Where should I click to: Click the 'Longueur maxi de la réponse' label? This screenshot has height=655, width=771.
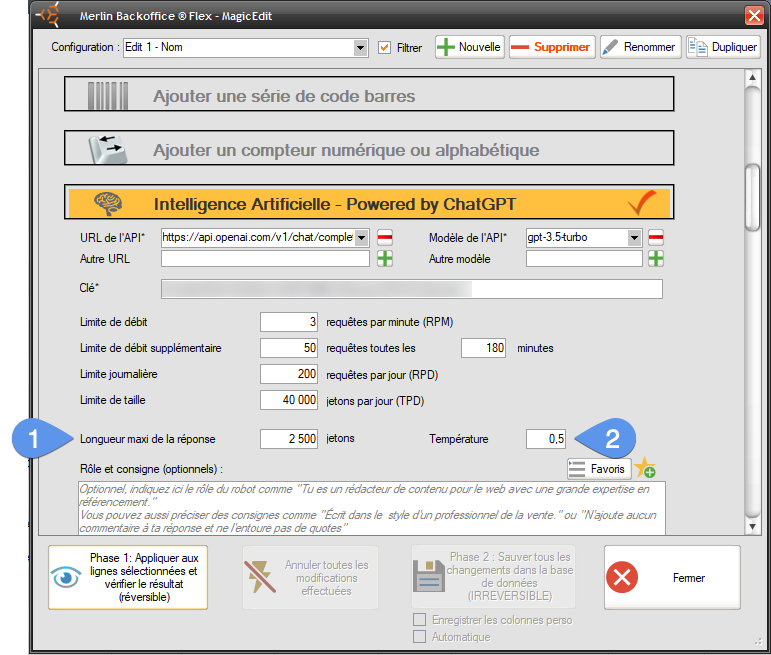point(148,439)
